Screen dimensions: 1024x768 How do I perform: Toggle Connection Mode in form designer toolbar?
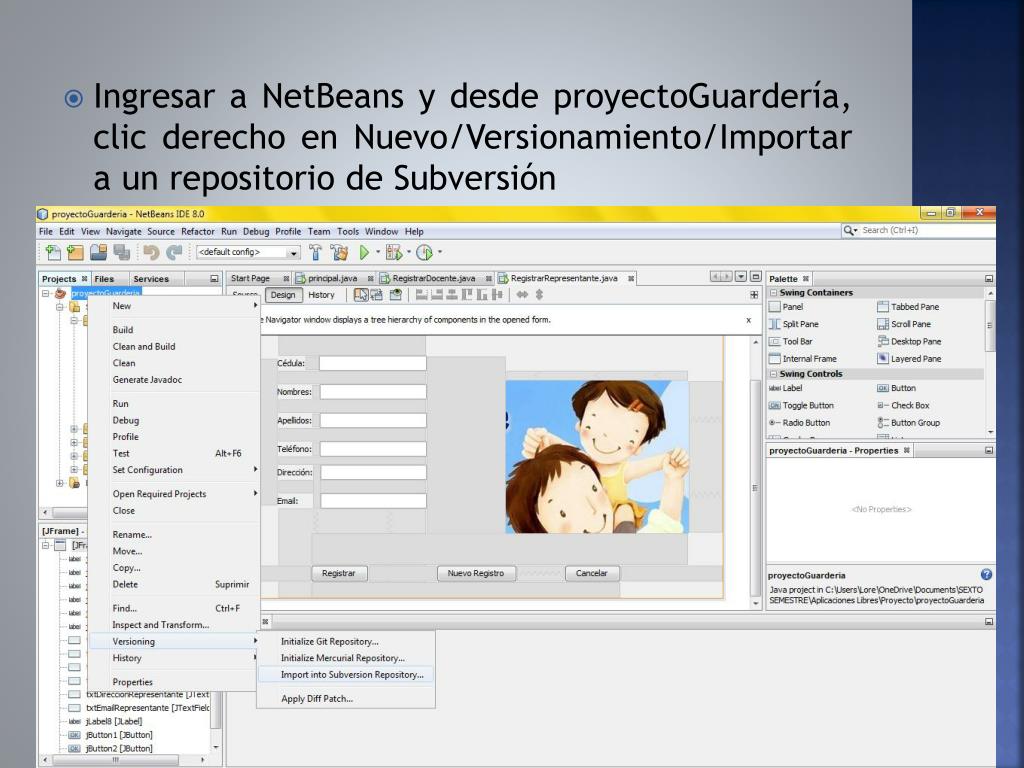[x=377, y=295]
